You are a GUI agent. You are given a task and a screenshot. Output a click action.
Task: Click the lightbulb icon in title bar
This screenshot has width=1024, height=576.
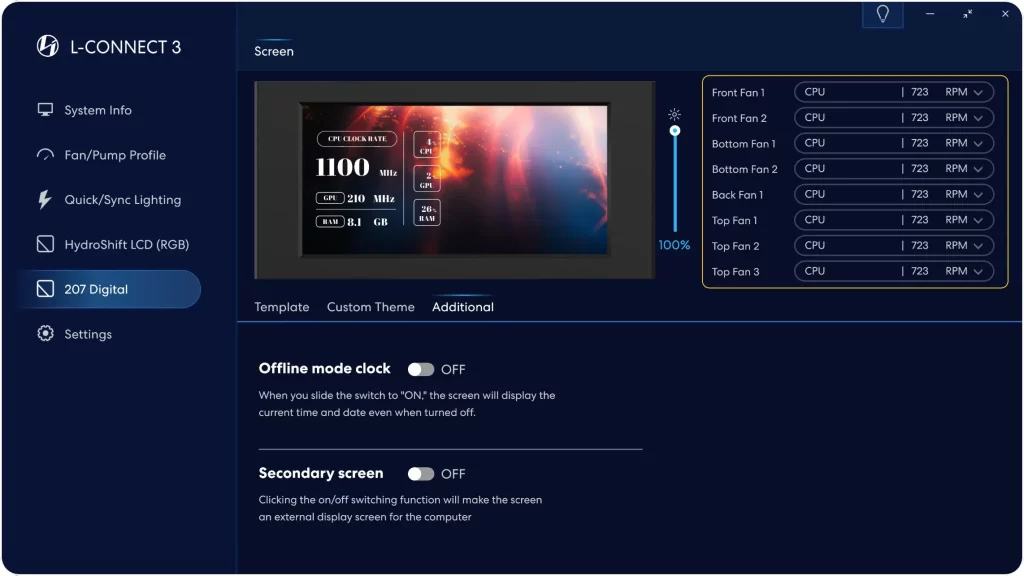882,14
